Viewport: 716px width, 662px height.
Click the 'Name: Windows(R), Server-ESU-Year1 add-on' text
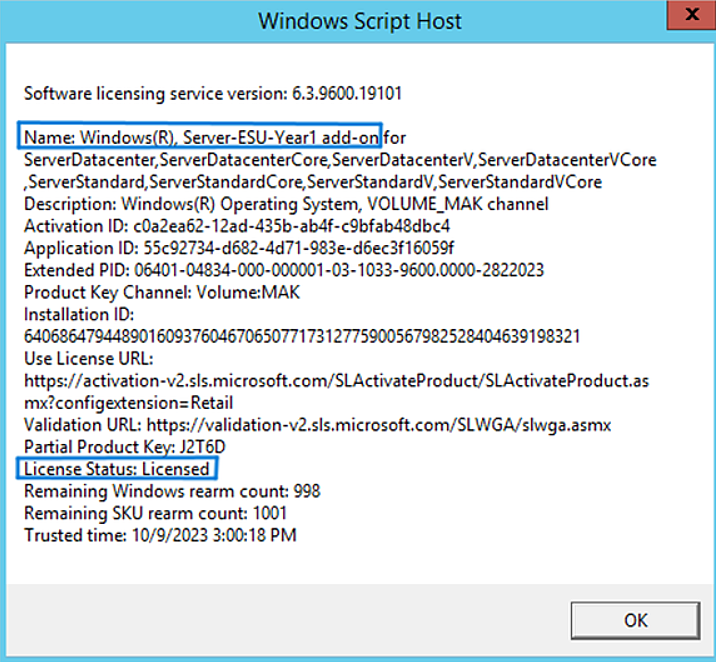click(x=201, y=137)
